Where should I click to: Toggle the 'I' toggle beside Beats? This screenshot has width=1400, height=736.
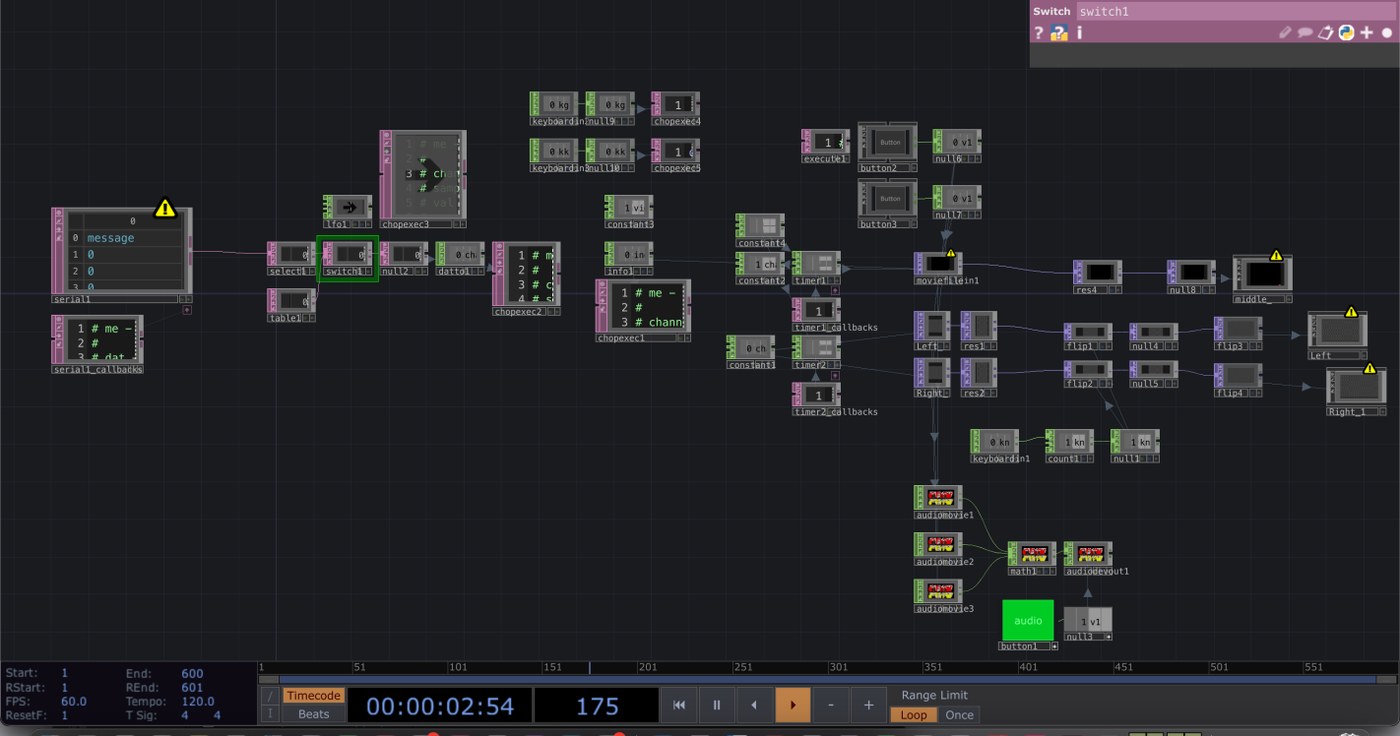tap(269, 714)
